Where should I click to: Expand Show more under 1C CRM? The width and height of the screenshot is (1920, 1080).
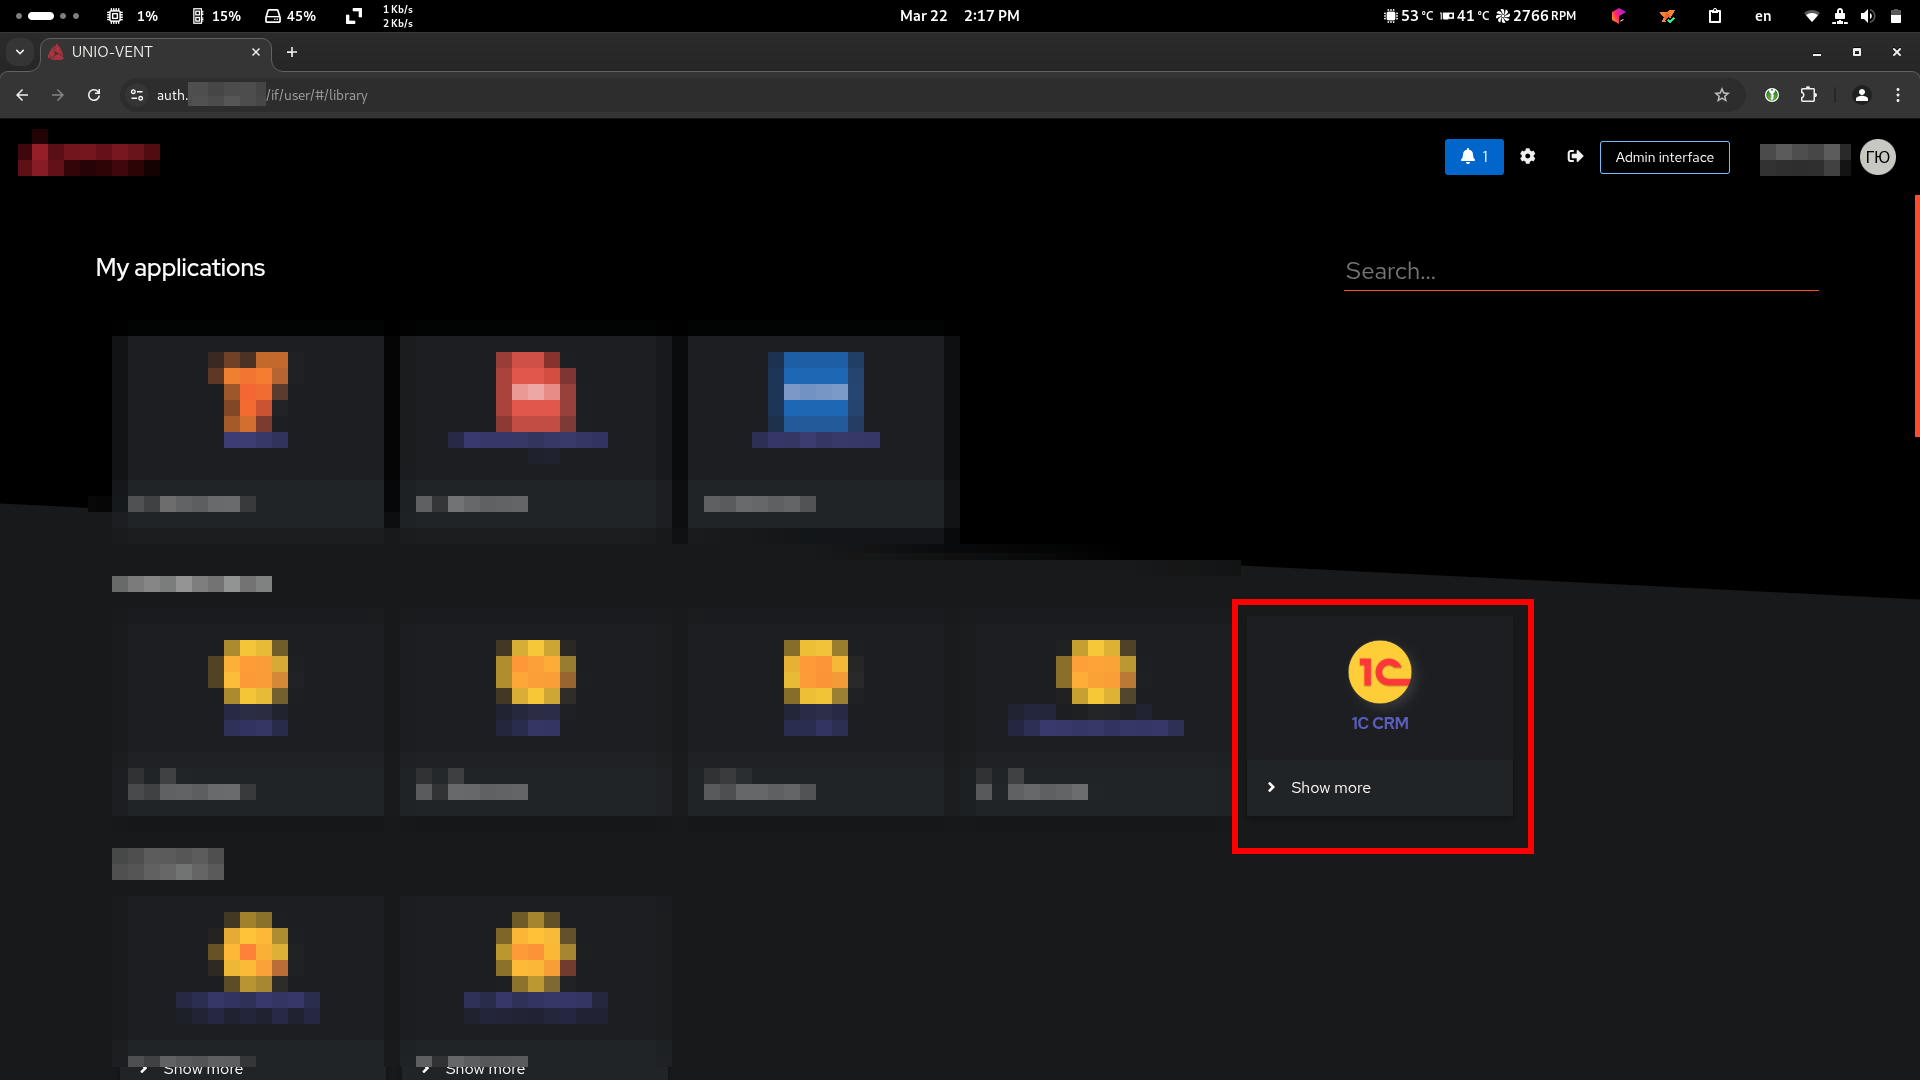1330,788
